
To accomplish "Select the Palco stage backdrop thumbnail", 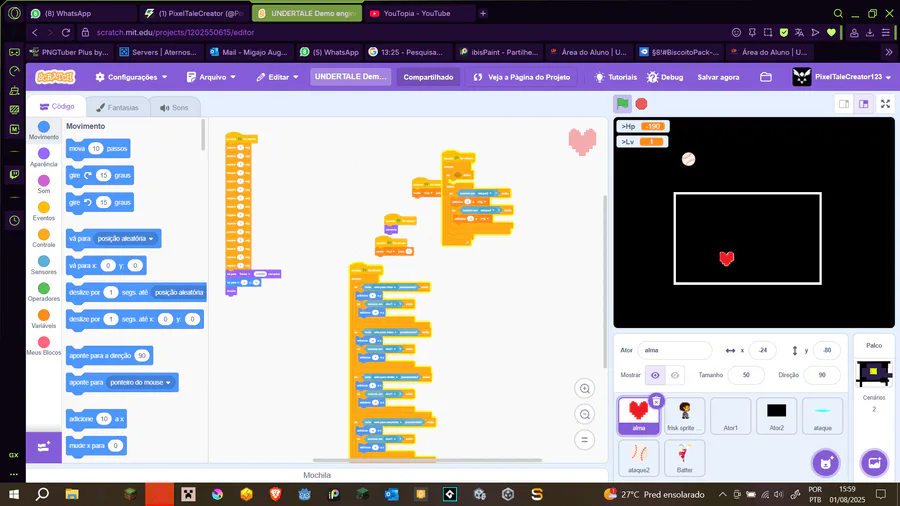I will [874, 374].
